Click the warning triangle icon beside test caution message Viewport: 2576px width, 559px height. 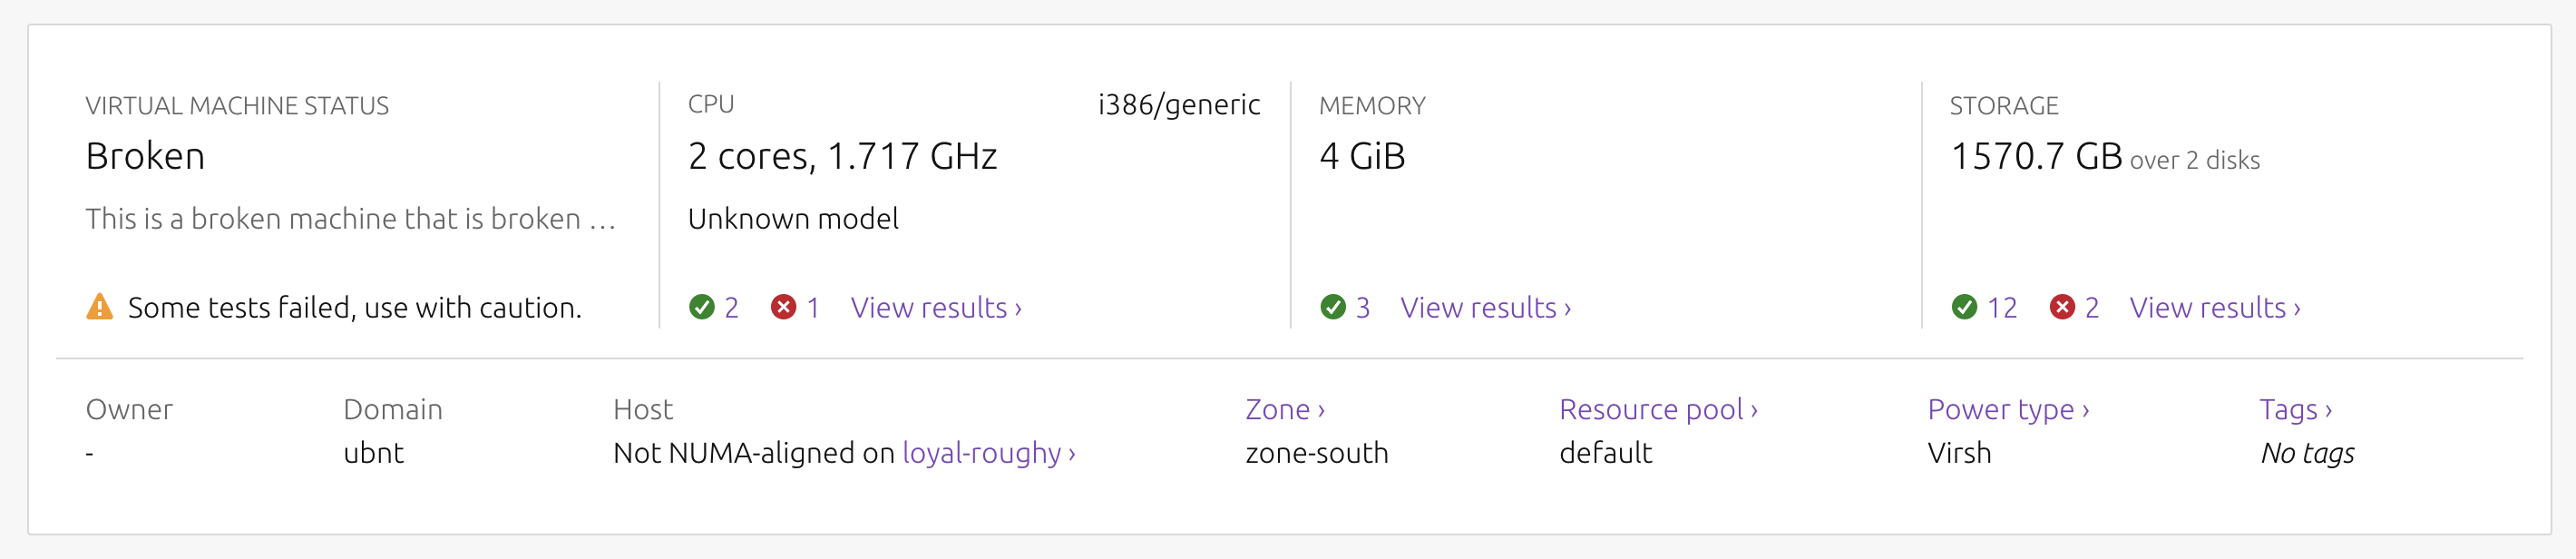(x=101, y=307)
